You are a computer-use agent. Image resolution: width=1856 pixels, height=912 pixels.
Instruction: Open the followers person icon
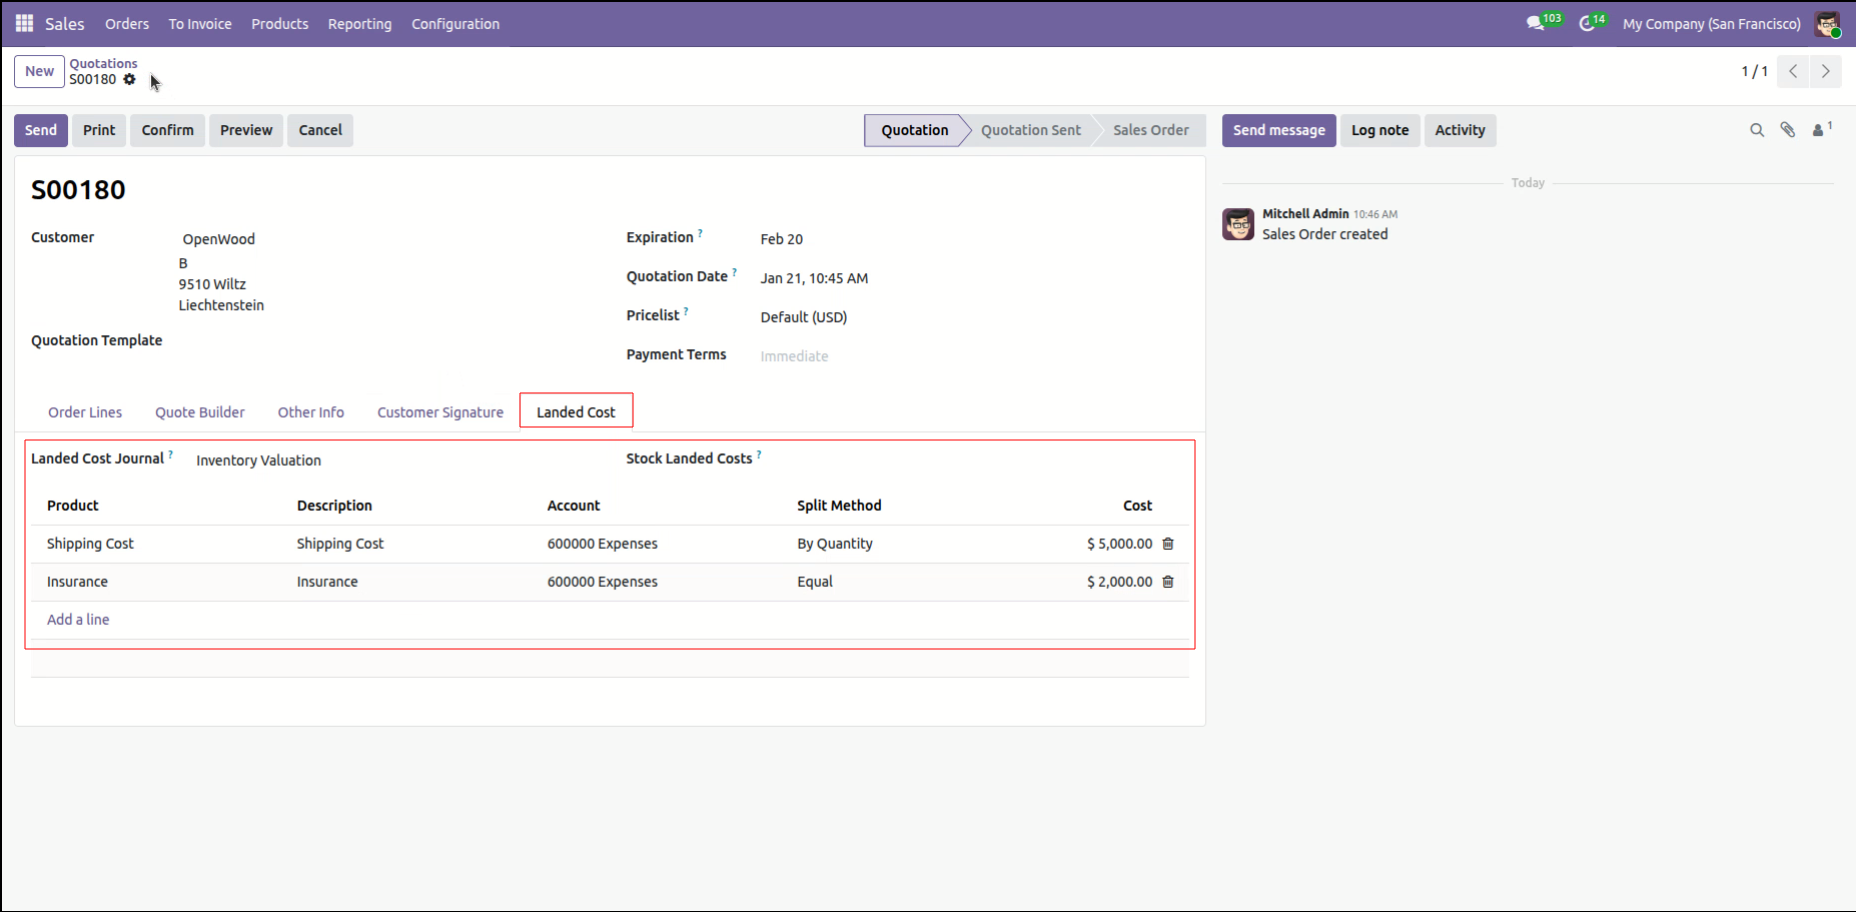point(1819,130)
